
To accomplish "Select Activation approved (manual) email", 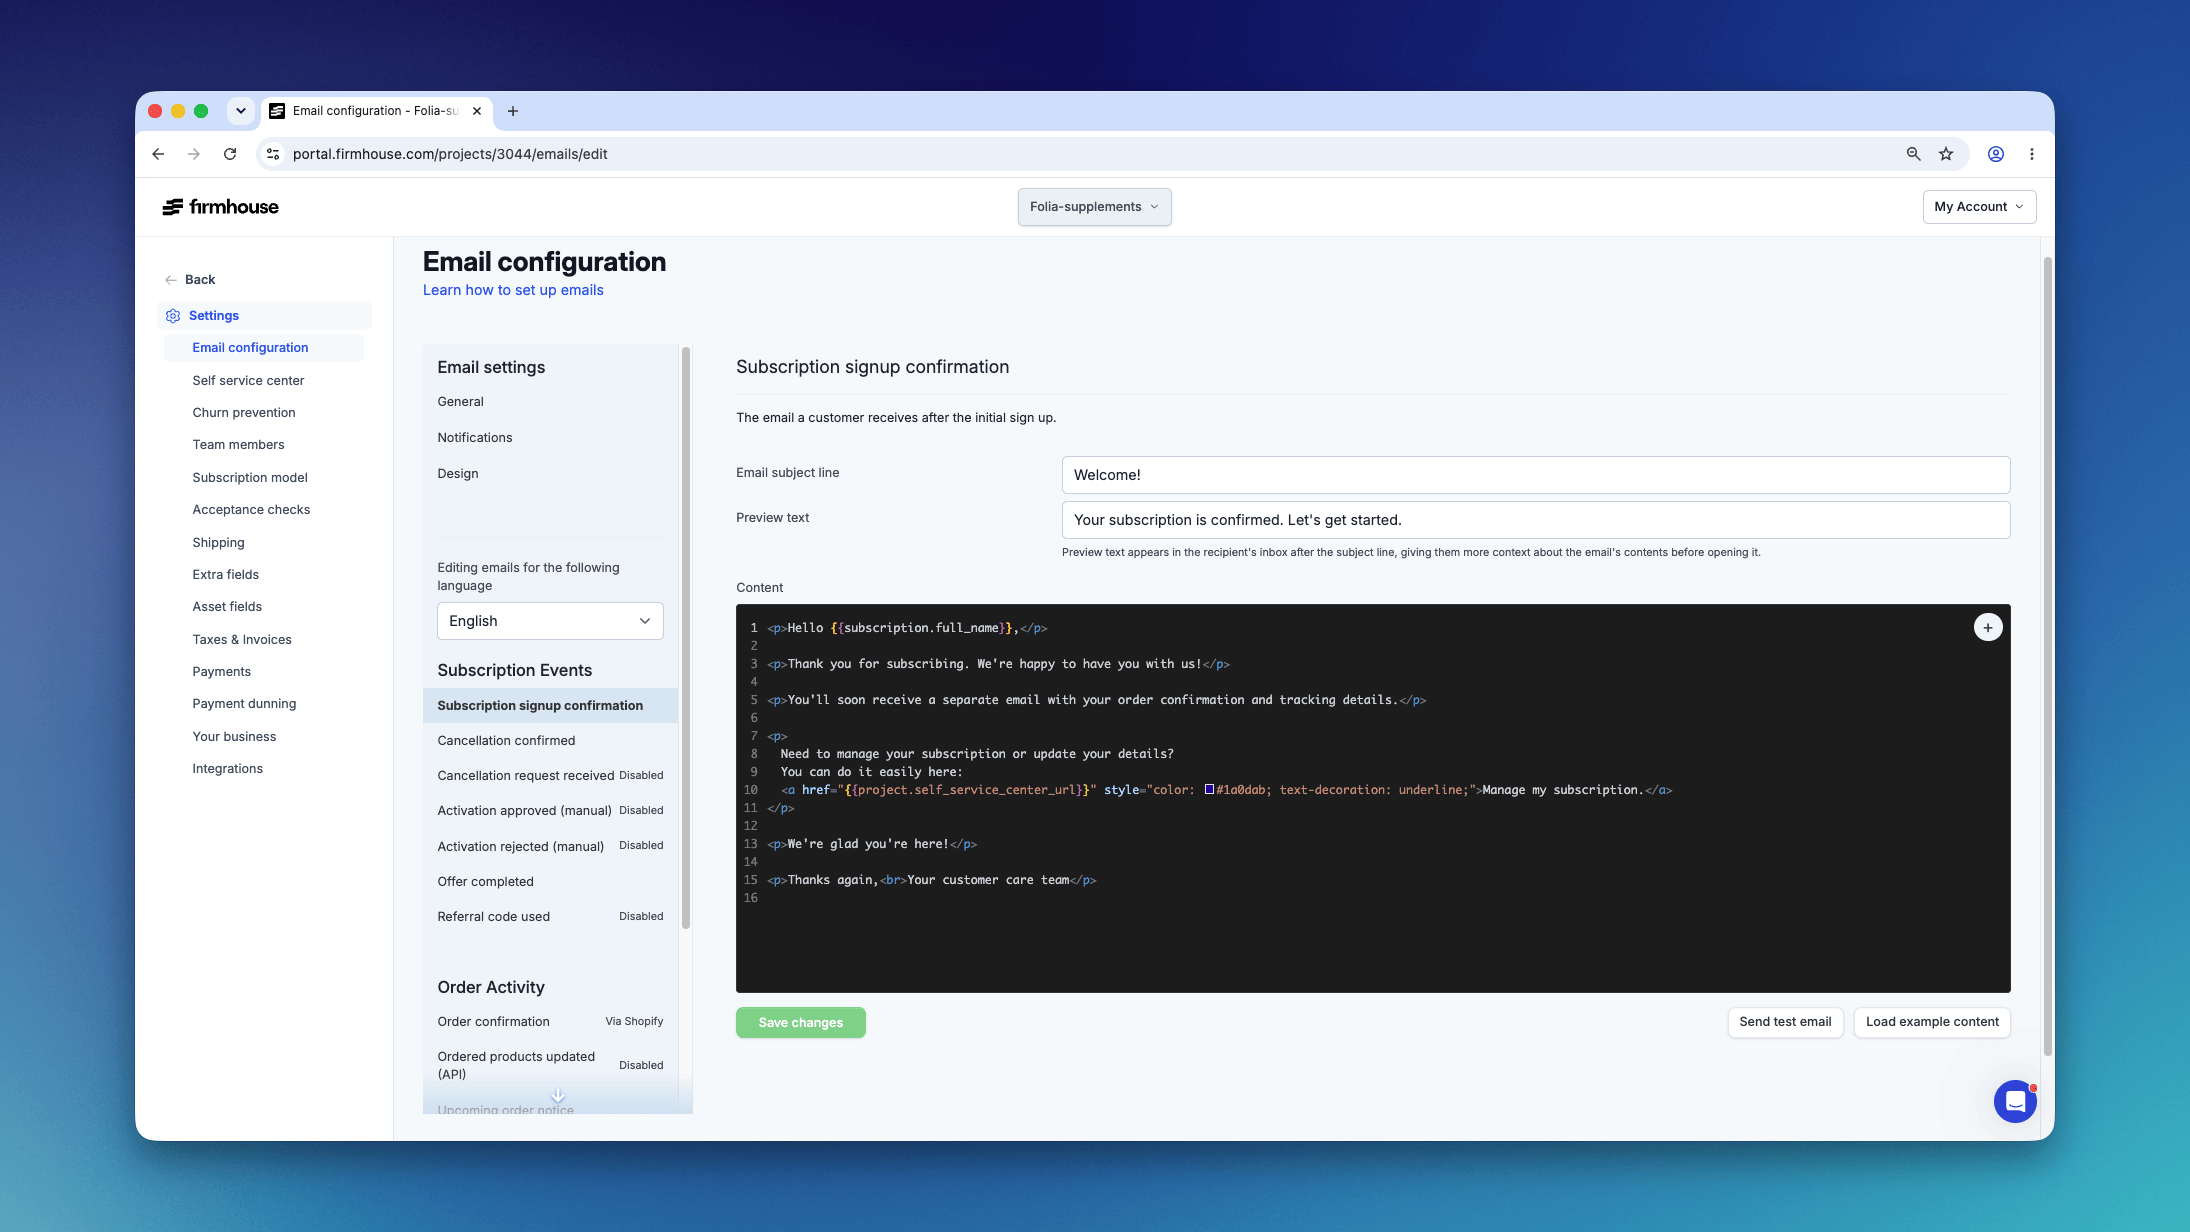I will (550, 811).
